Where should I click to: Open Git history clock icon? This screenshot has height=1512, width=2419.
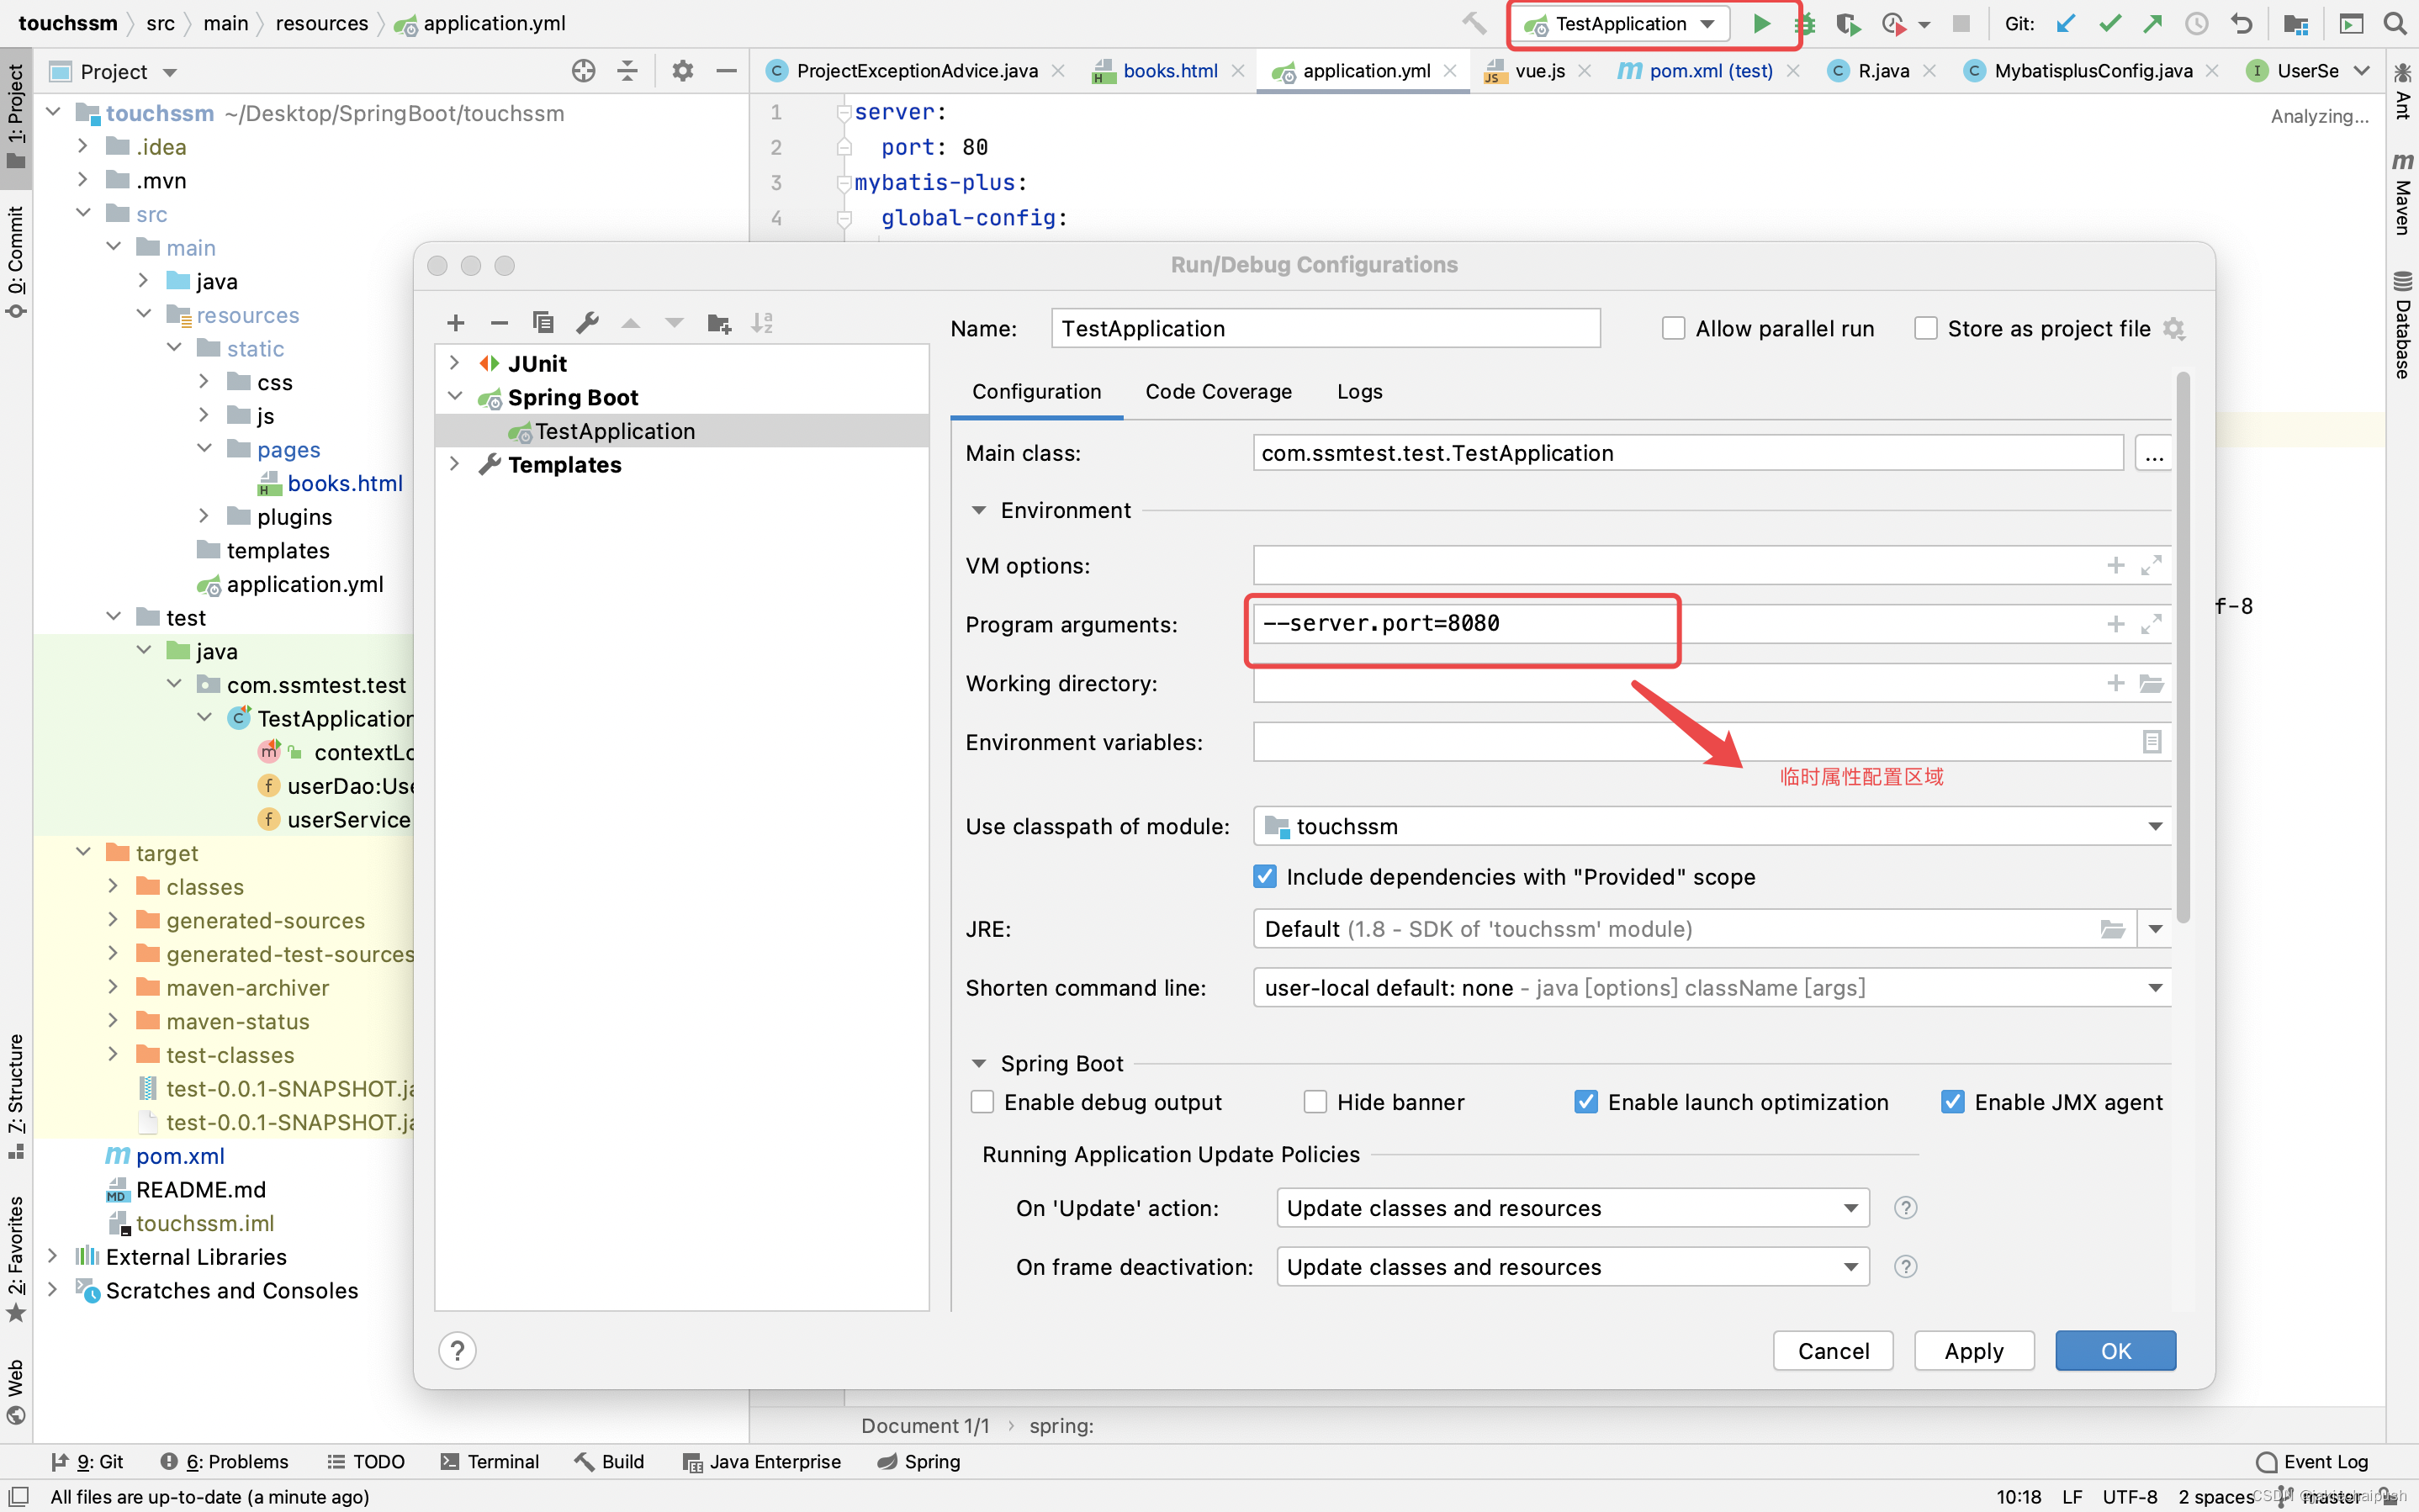2196,23
